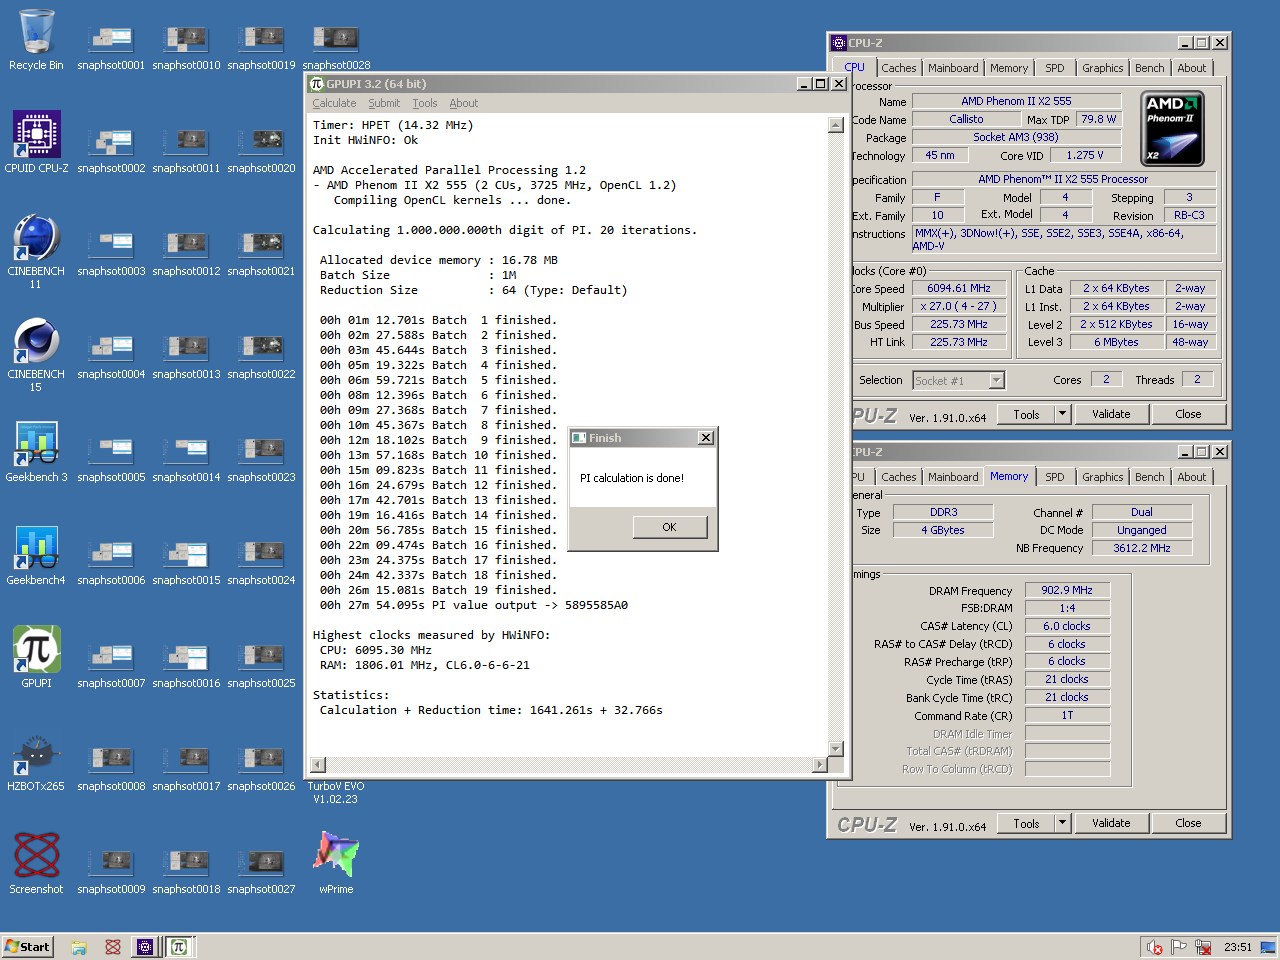Expand Socket #1 selection dropdown
The height and width of the screenshot is (960, 1280).
pos(996,380)
